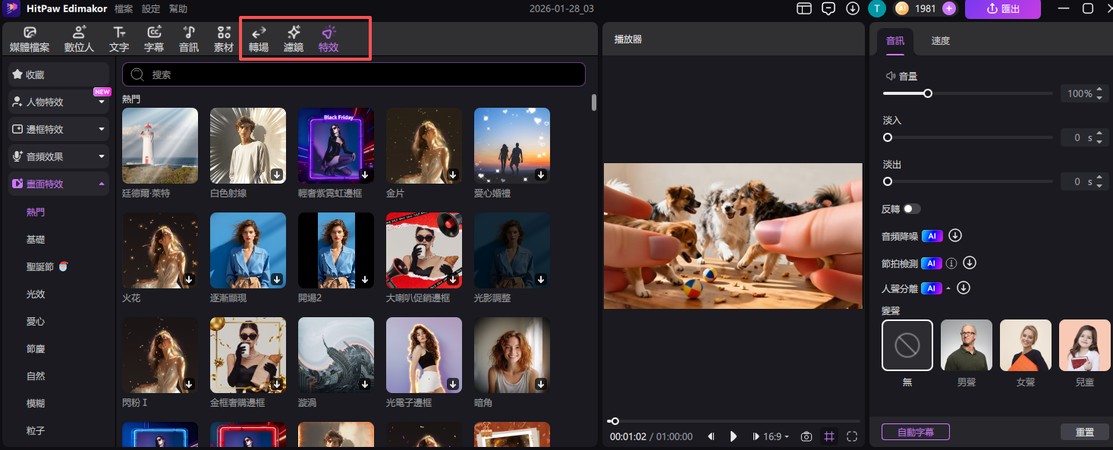Open the download center icon in title bar

click(852, 9)
